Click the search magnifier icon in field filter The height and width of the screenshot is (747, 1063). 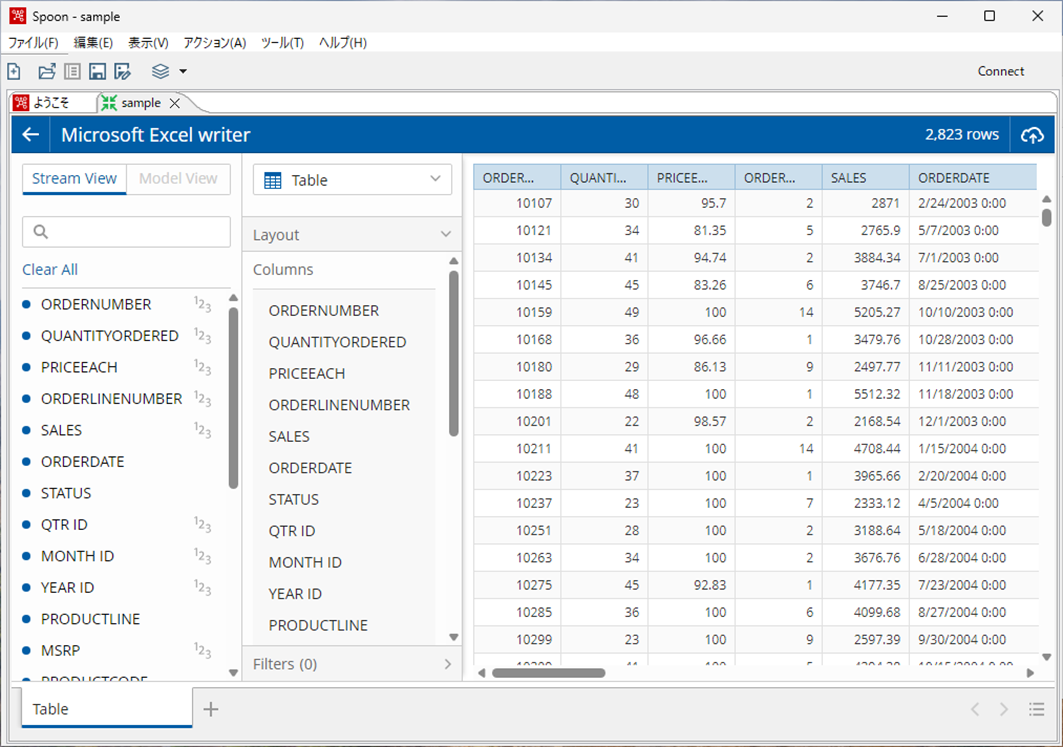coord(41,232)
